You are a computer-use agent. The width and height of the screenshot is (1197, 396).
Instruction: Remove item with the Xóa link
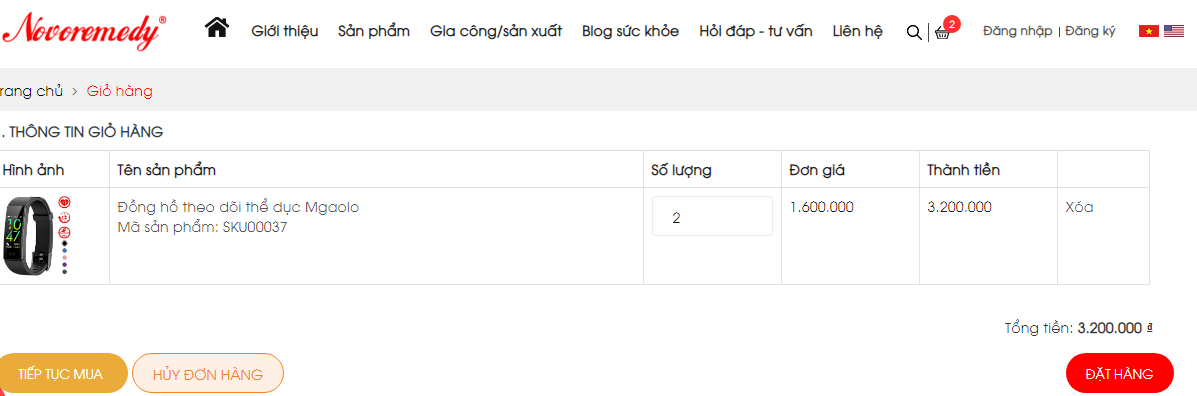click(x=1079, y=207)
